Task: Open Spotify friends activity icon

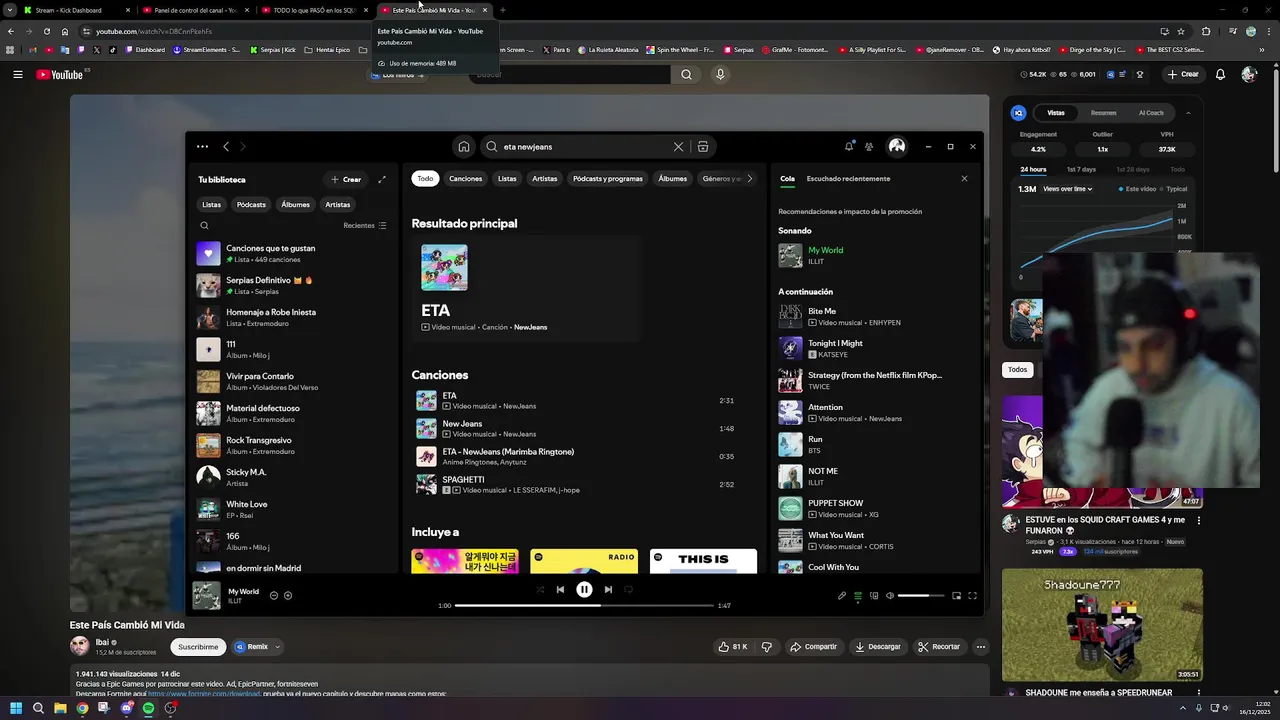Action: point(869,147)
